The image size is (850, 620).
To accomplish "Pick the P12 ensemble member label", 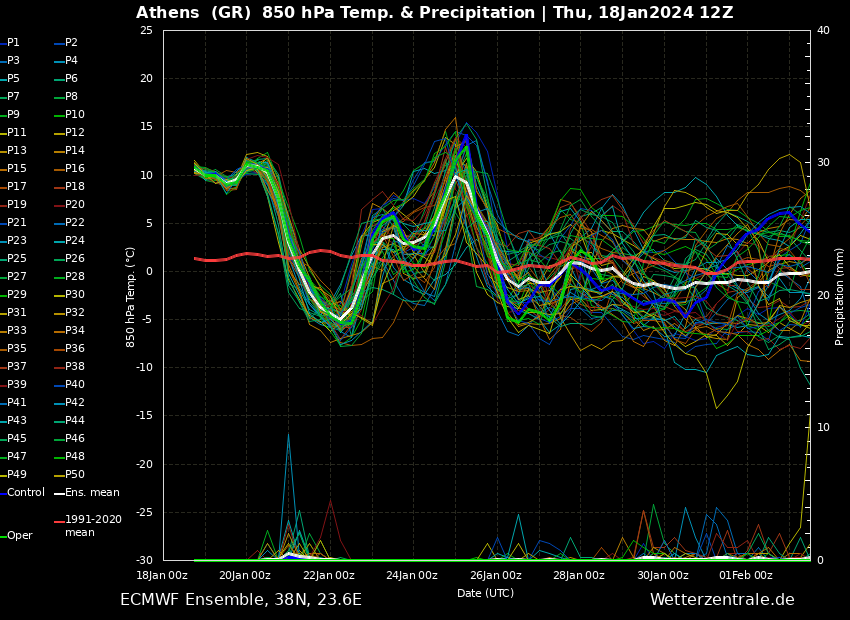I will [x=75, y=133].
